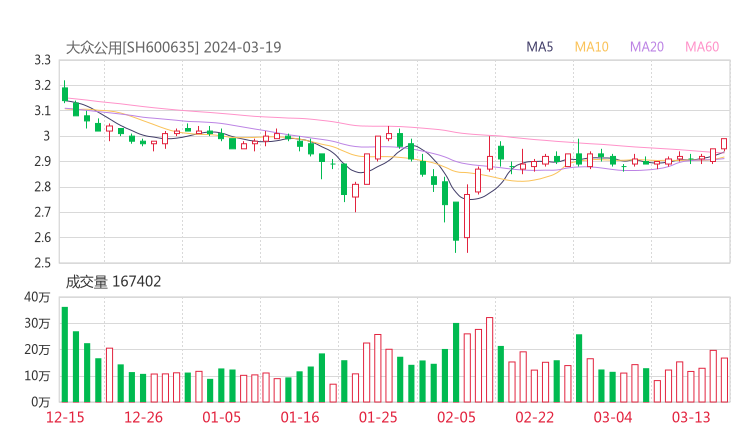Click the 2.5 price axis label
Screen dimensions: 740x440
[x=42, y=263]
